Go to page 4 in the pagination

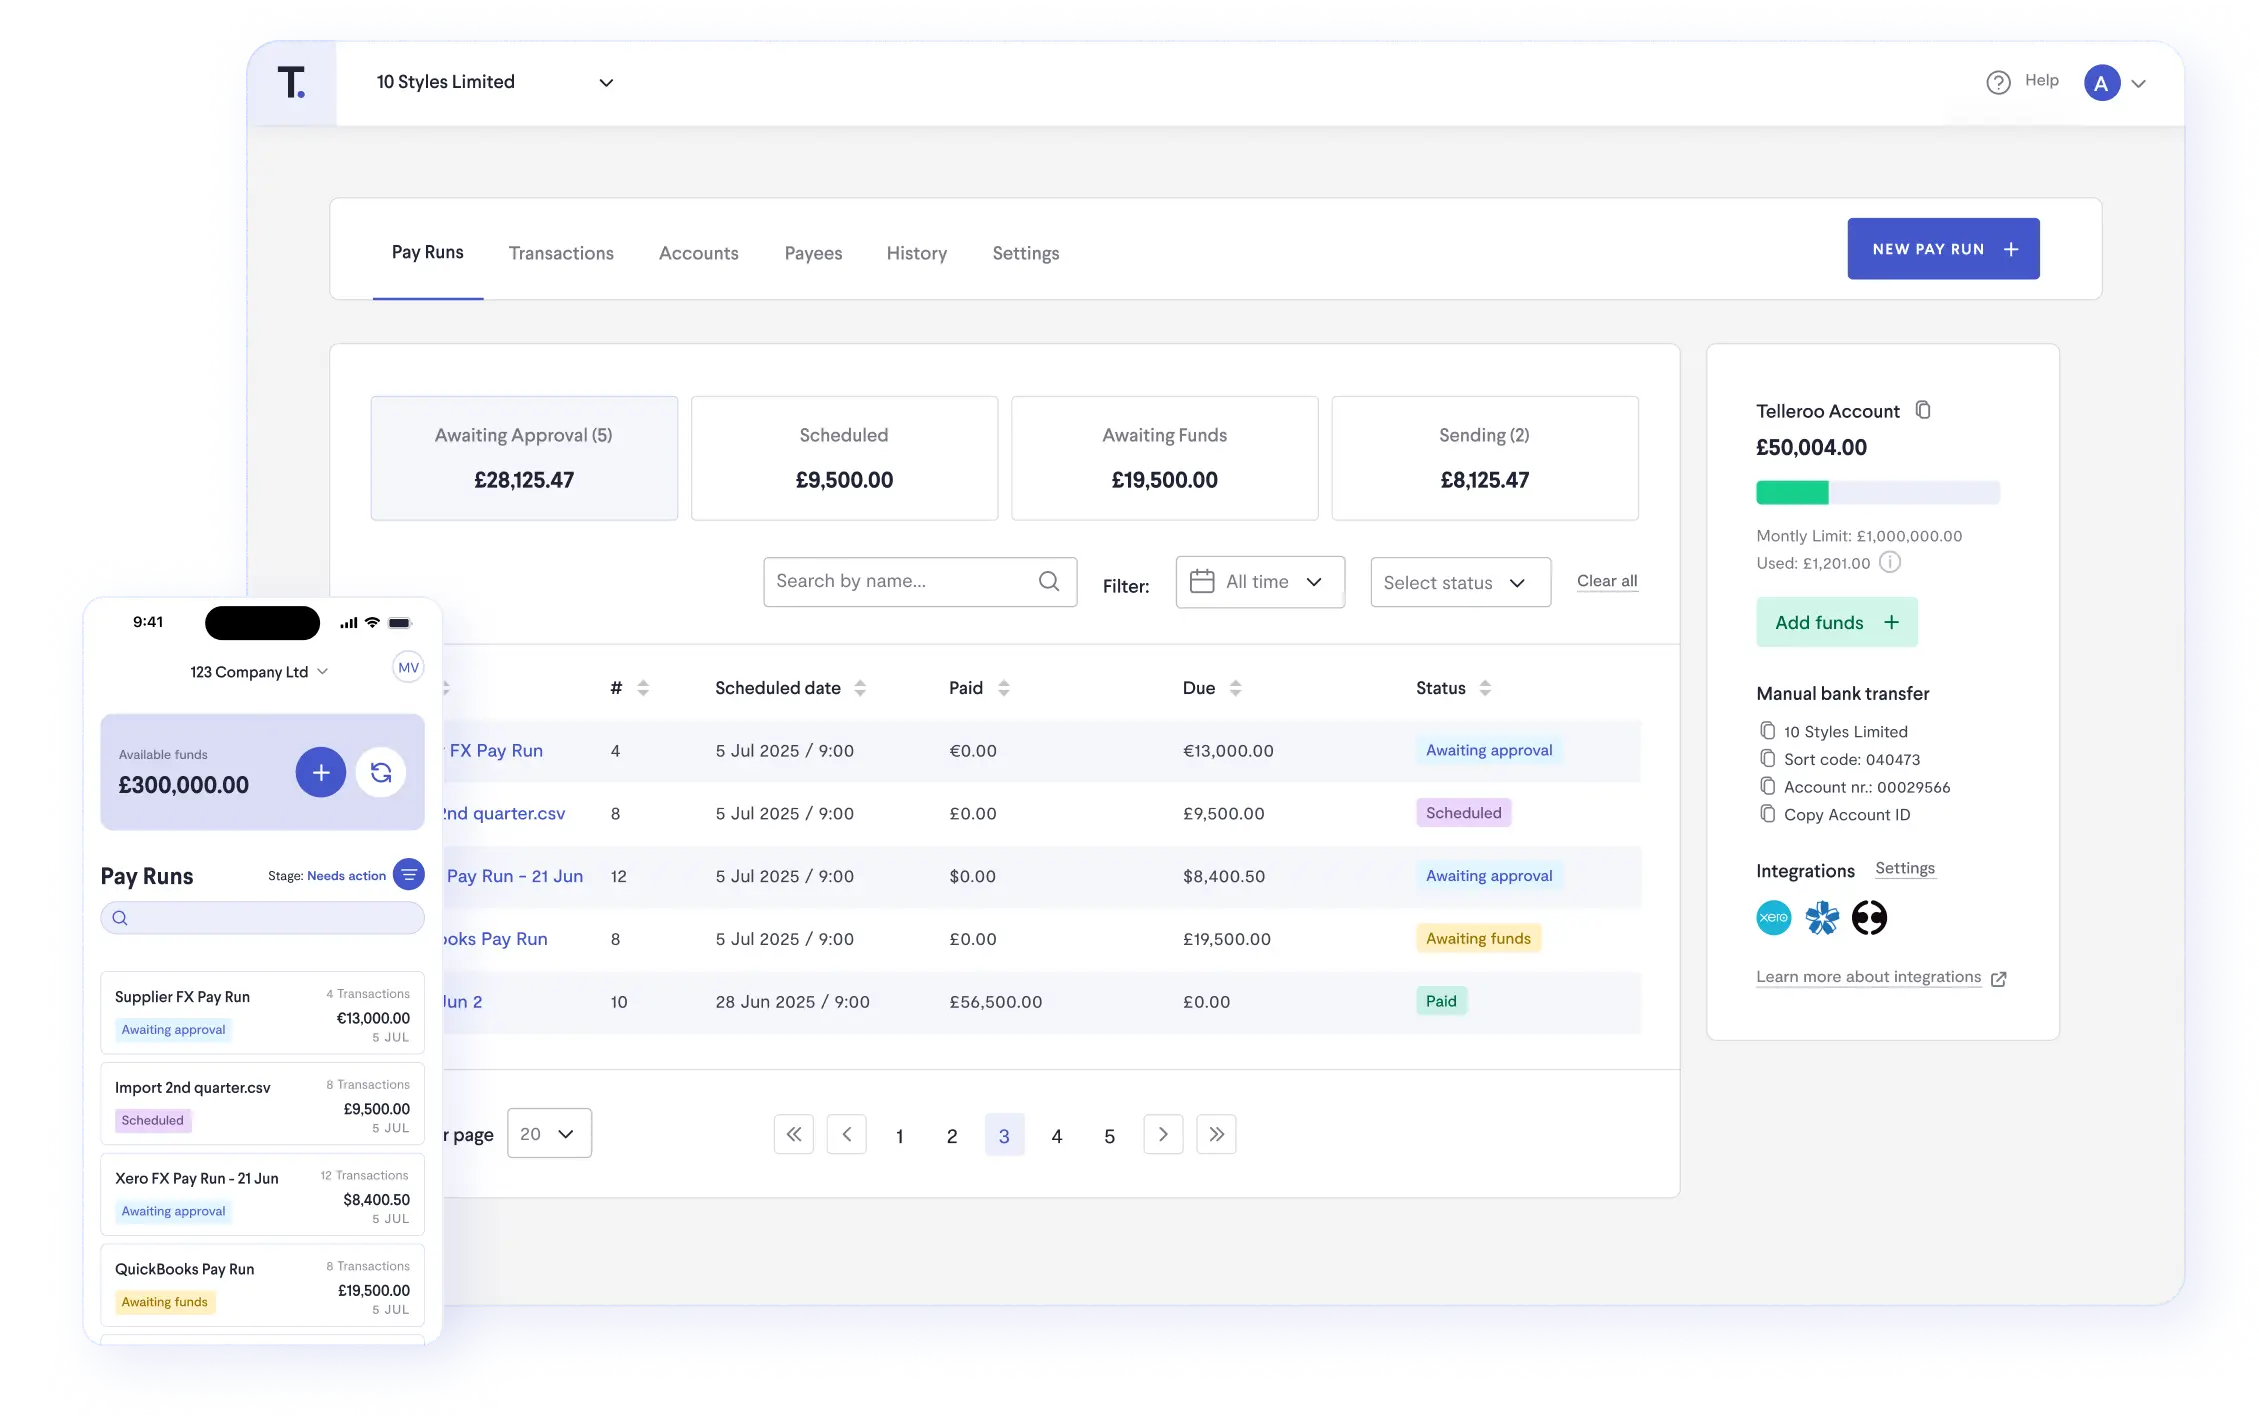tap(1057, 1135)
